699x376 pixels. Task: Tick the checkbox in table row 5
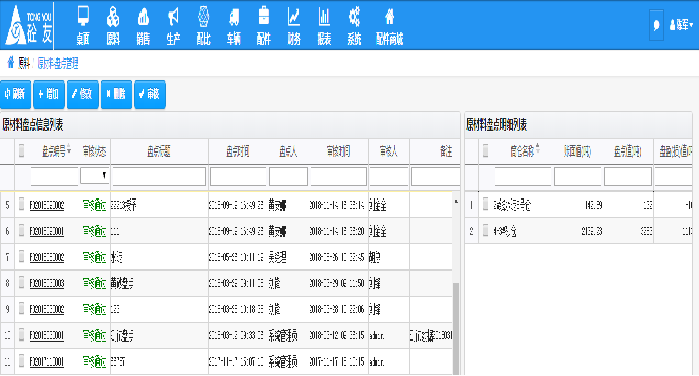tap(21, 204)
